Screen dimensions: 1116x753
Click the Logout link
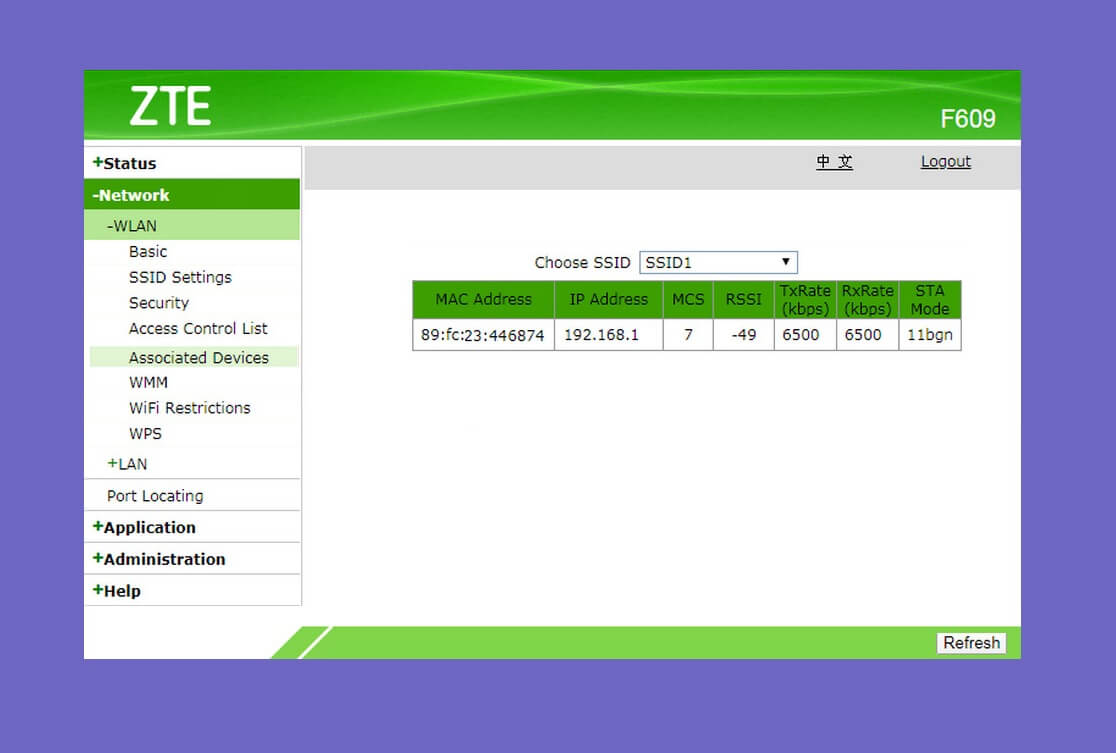(x=946, y=162)
